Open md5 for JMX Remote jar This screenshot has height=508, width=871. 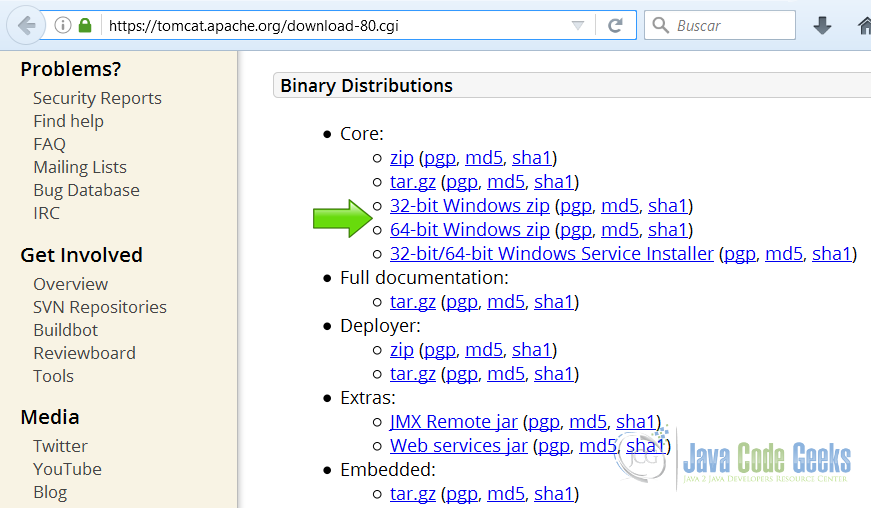tap(588, 422)
